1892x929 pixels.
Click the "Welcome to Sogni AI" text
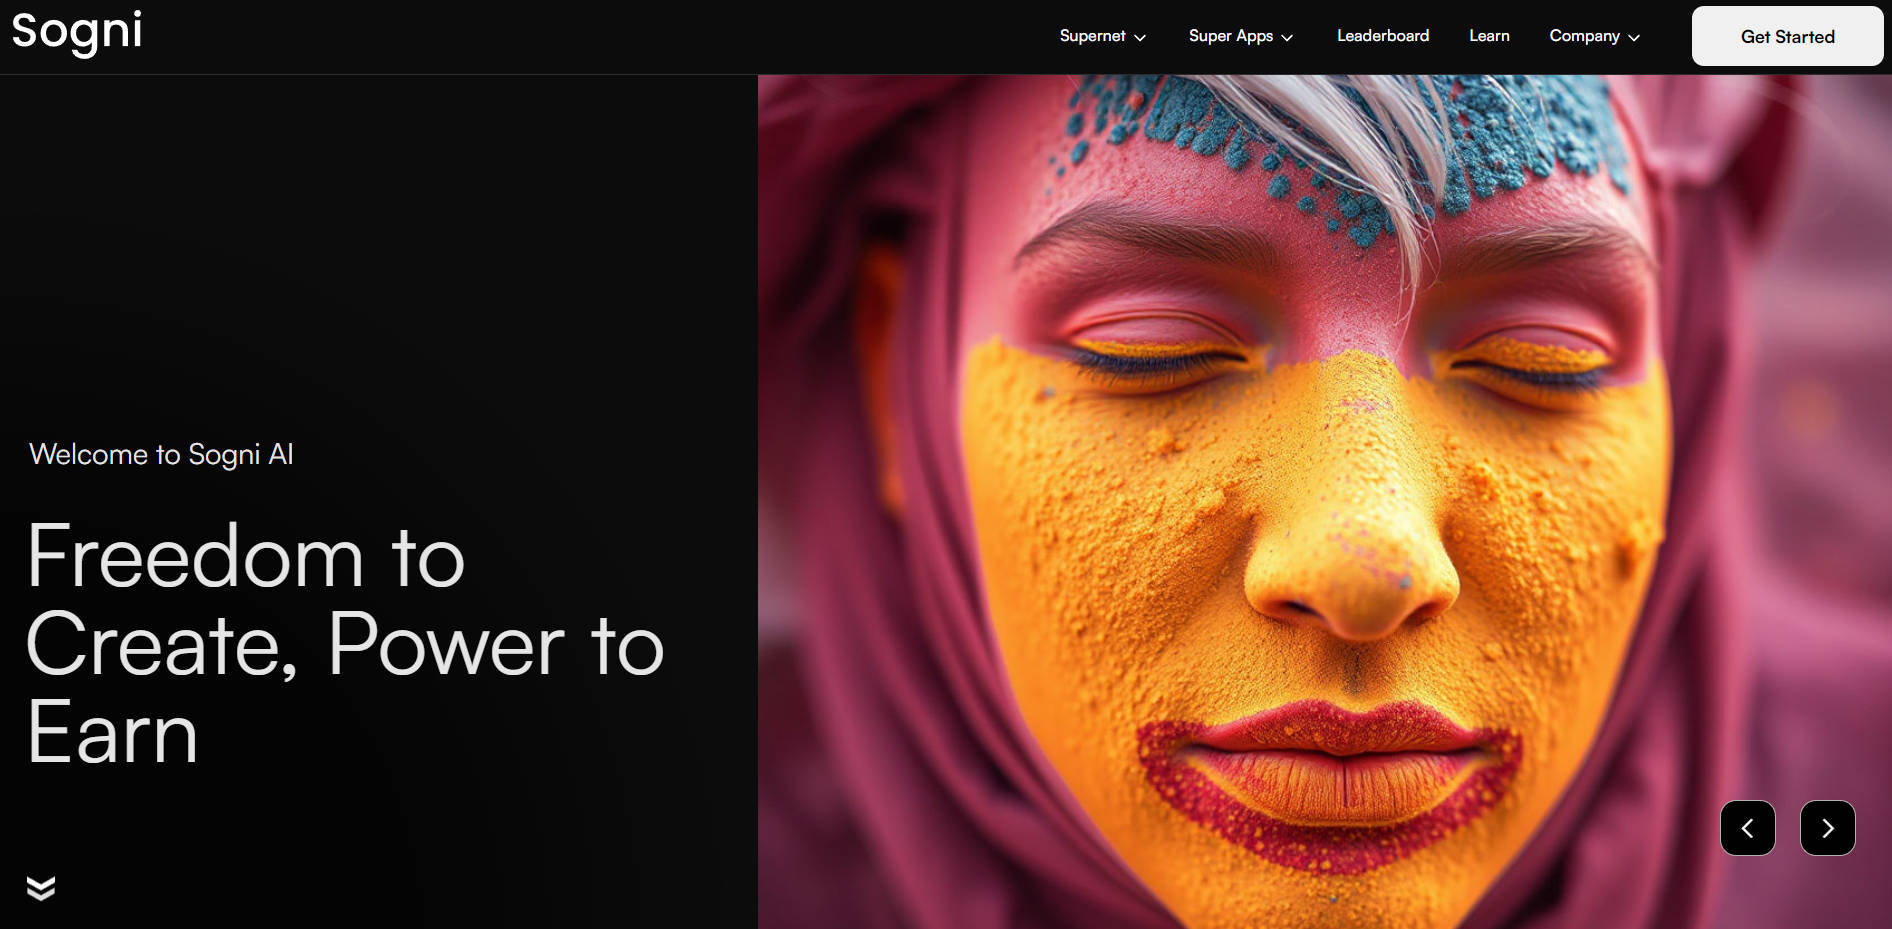point(161,454)
